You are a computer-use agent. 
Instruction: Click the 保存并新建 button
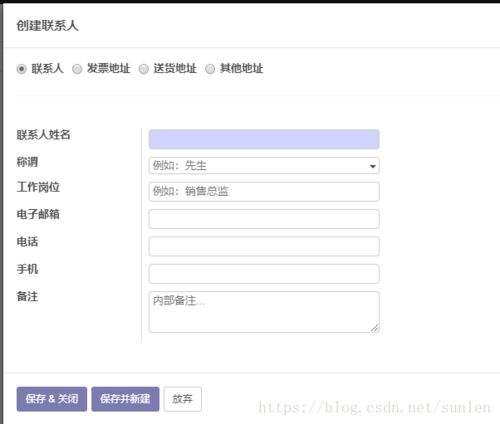pos(125,399)
